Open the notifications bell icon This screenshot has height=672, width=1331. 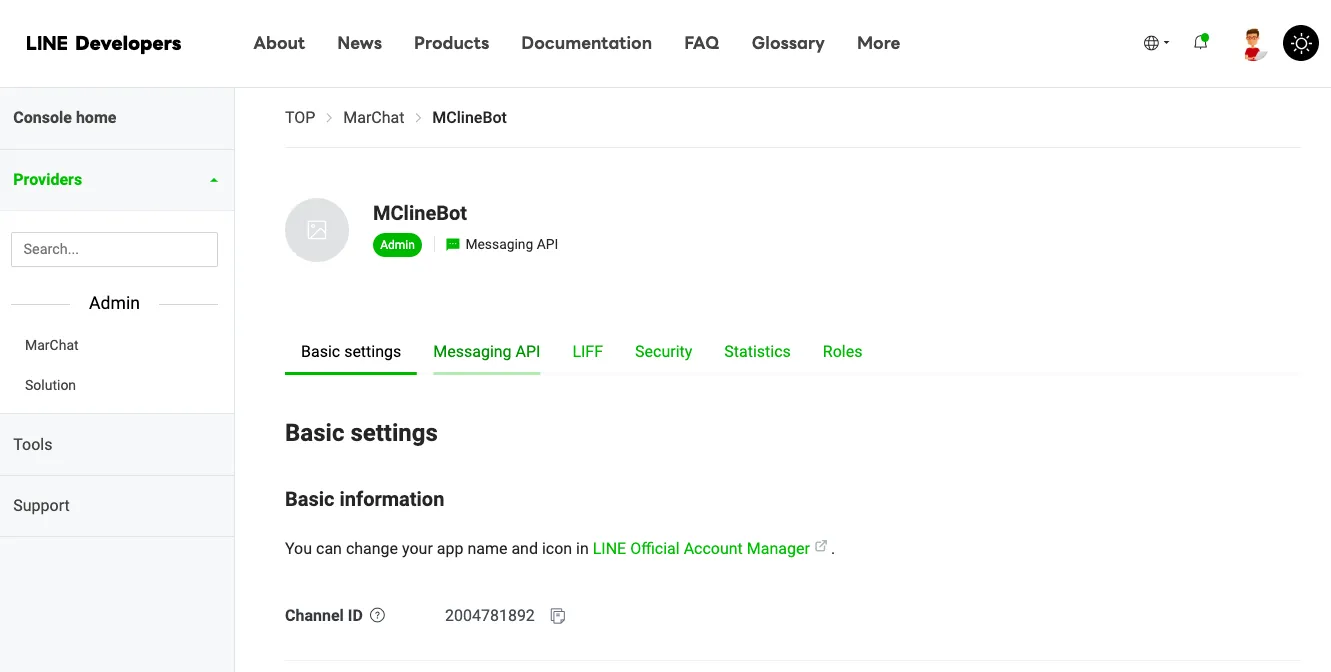pyautogui.click(x=1201, y=42)
